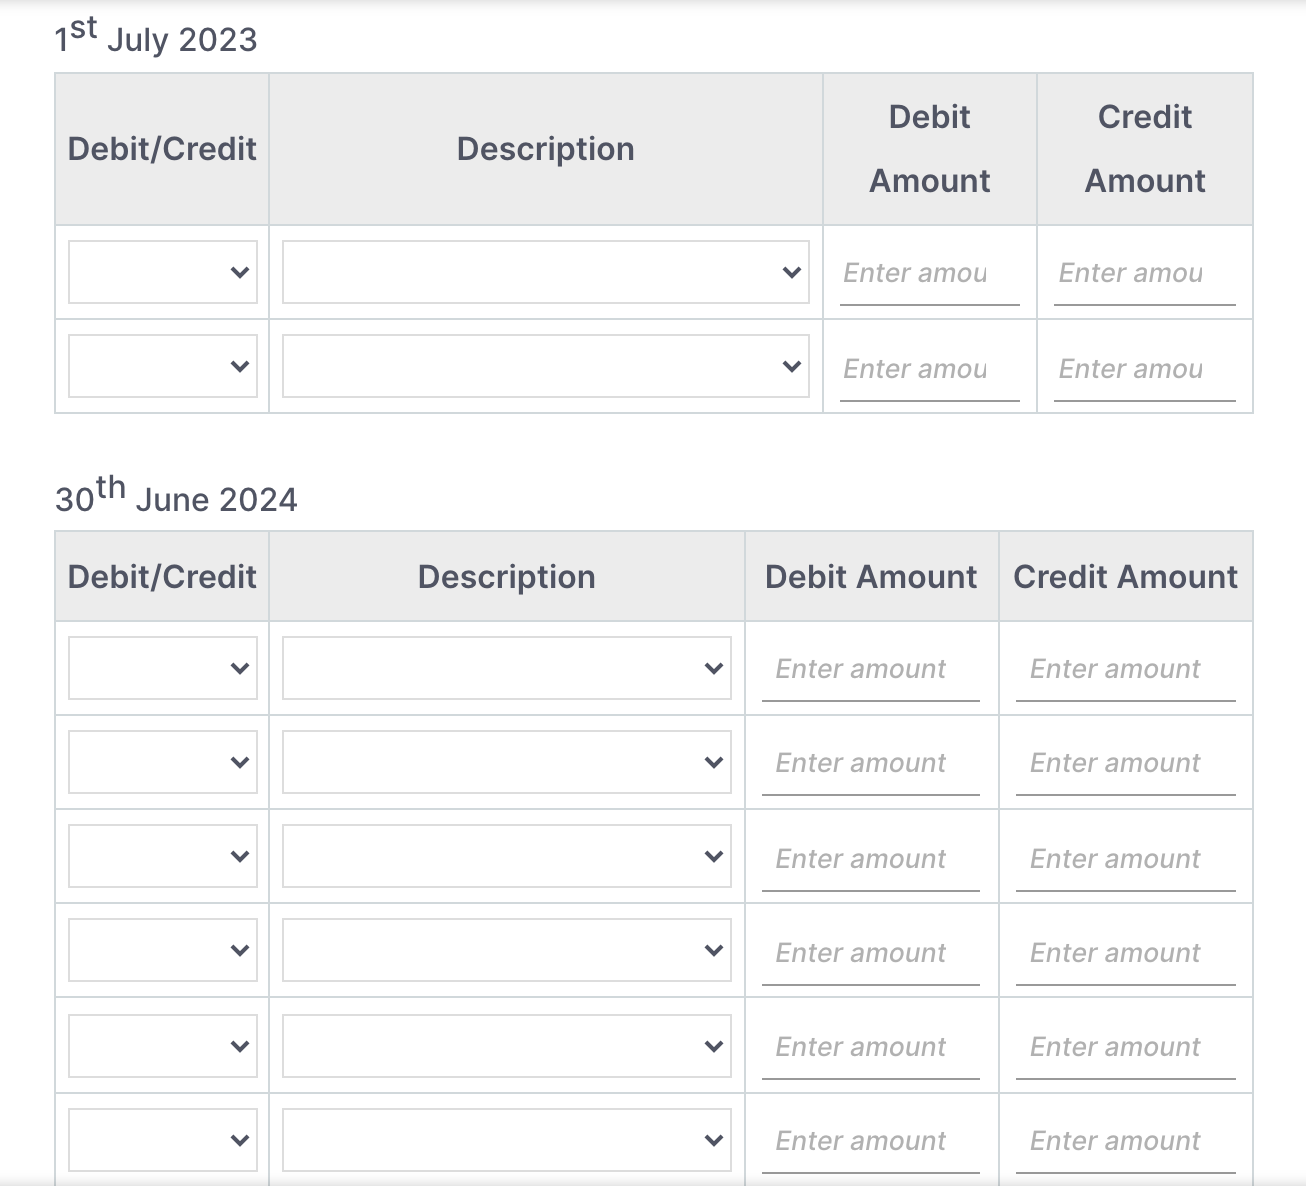Open second-row Description dropdown under 1st July 2023
1306x1192 pixels.
(x=546, y=366)
